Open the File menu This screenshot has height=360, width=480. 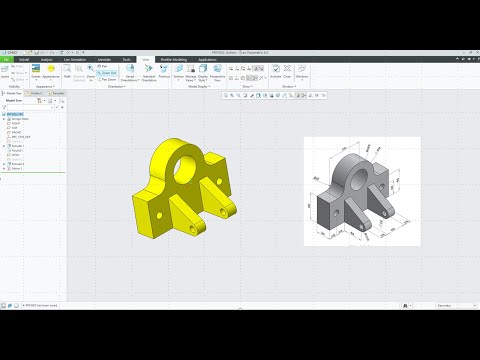click(x=6, y=60)
